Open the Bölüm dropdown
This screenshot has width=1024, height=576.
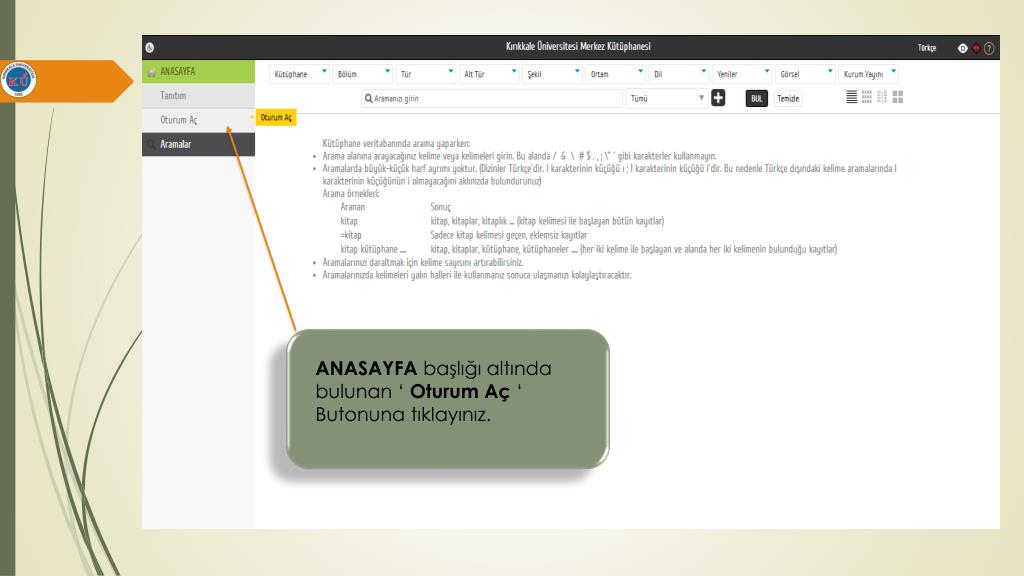click(x=362, y=74)
